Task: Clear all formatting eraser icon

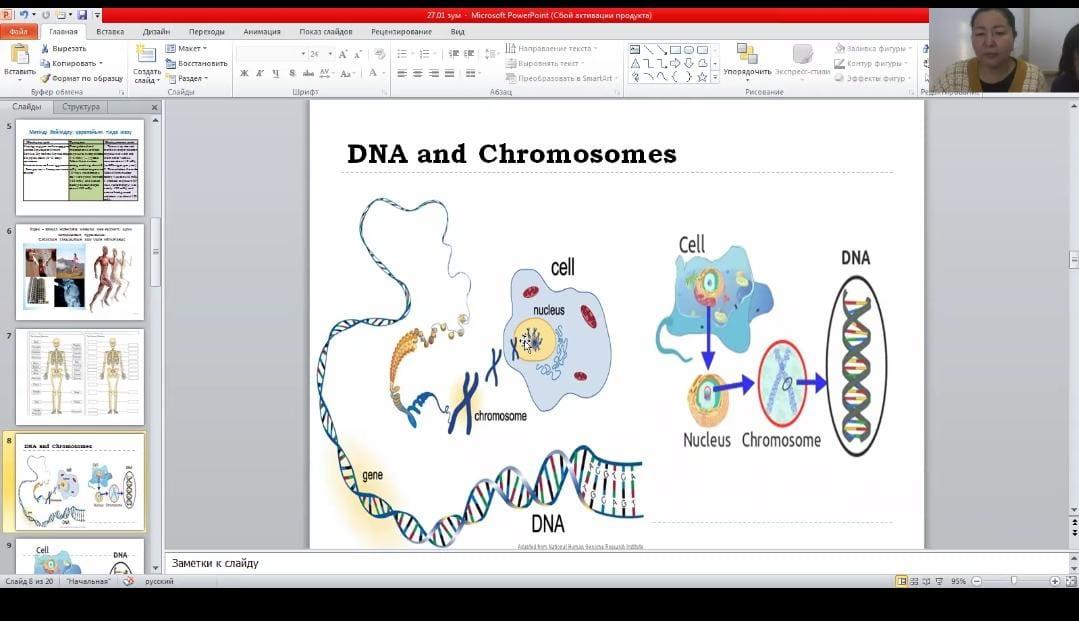Action: [x=379, y=54]
